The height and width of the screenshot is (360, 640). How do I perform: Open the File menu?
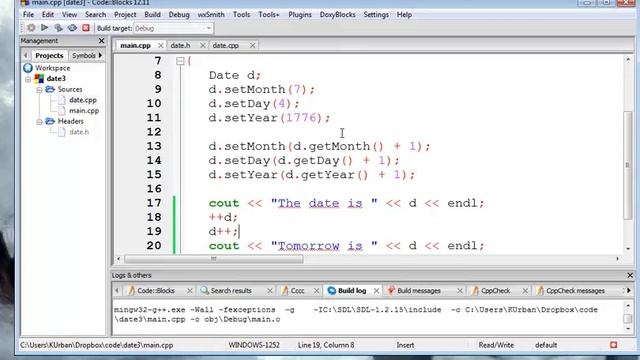click(28, 15)
